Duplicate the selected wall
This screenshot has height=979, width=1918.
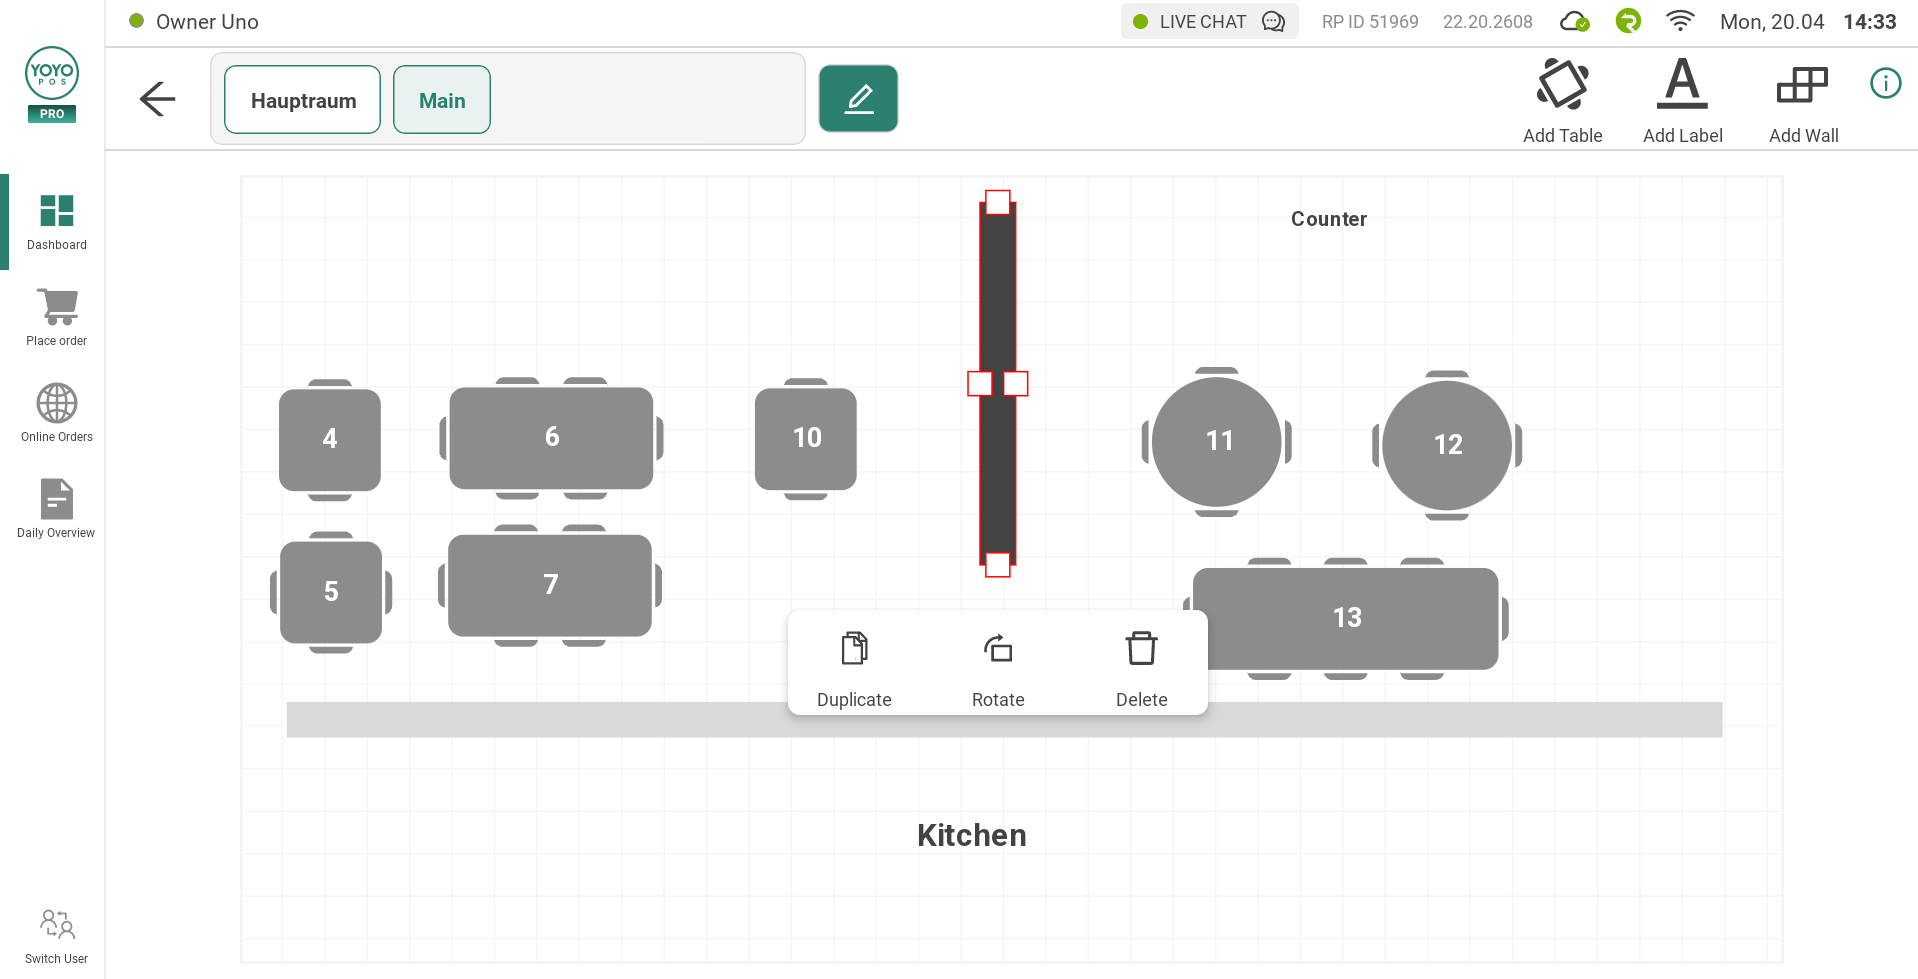(854, 667)
